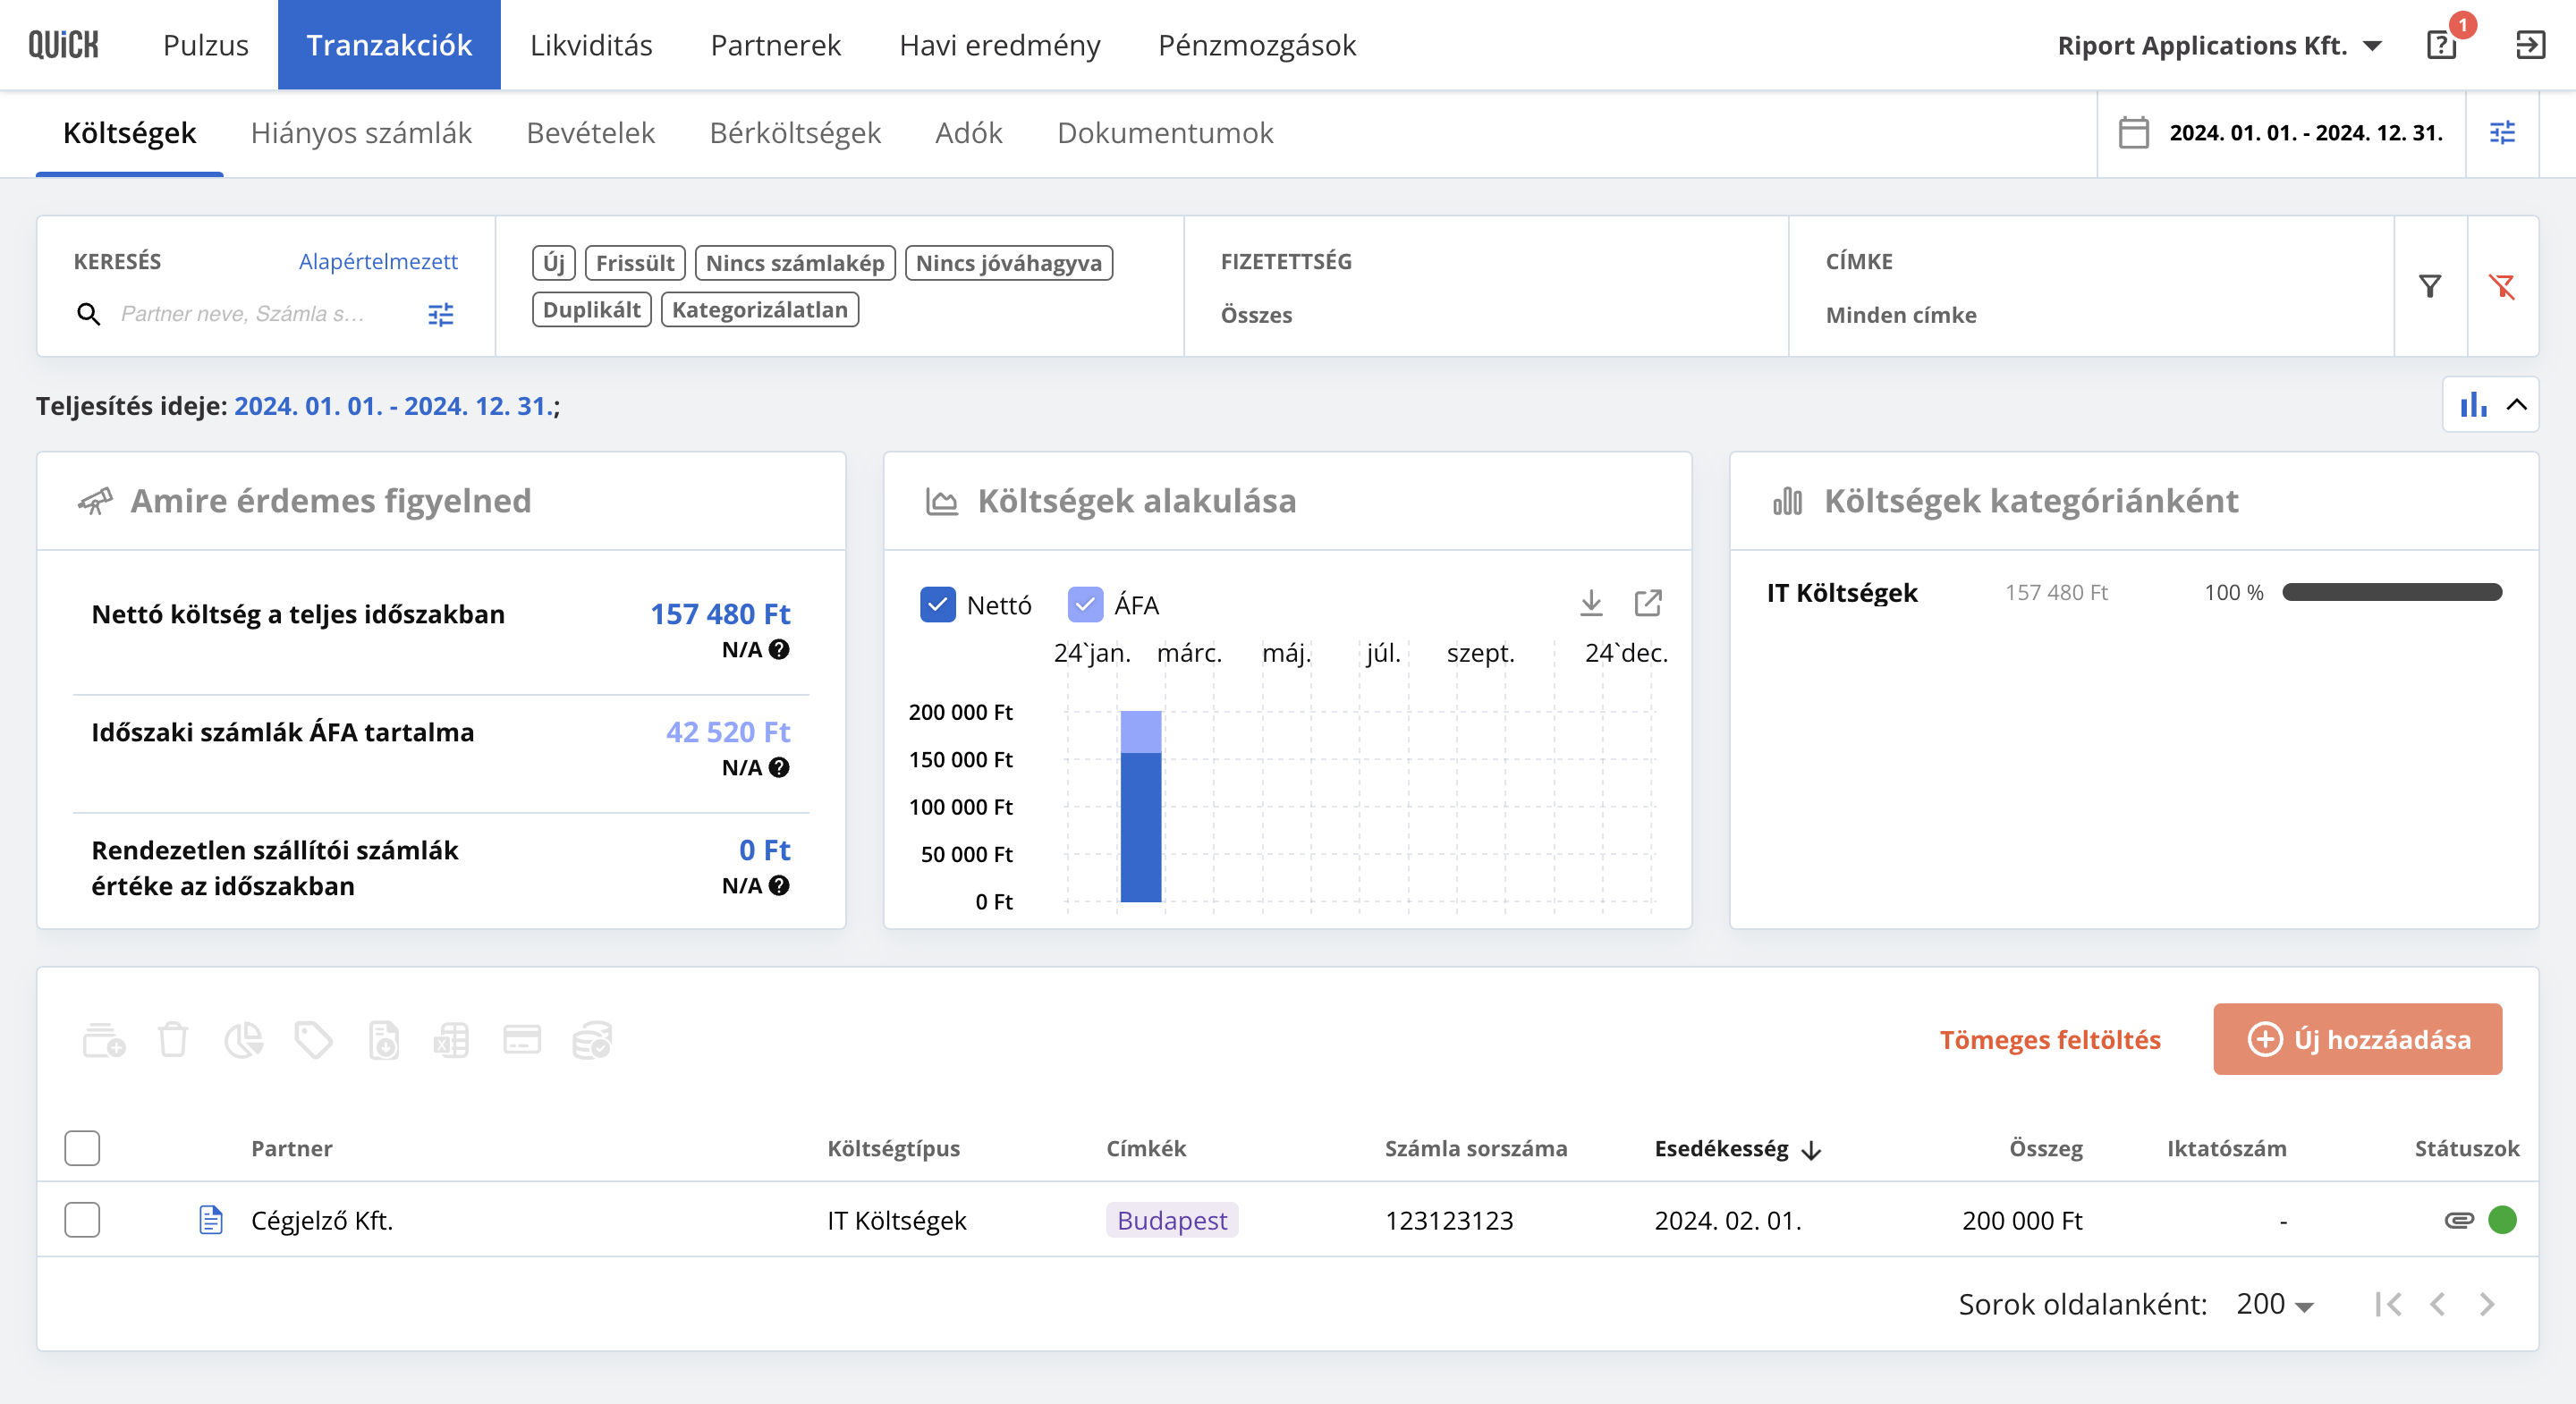2576x1404 pixels.
Task: Switch to Hiányos számlák tab
Action: tap(361, 133)
